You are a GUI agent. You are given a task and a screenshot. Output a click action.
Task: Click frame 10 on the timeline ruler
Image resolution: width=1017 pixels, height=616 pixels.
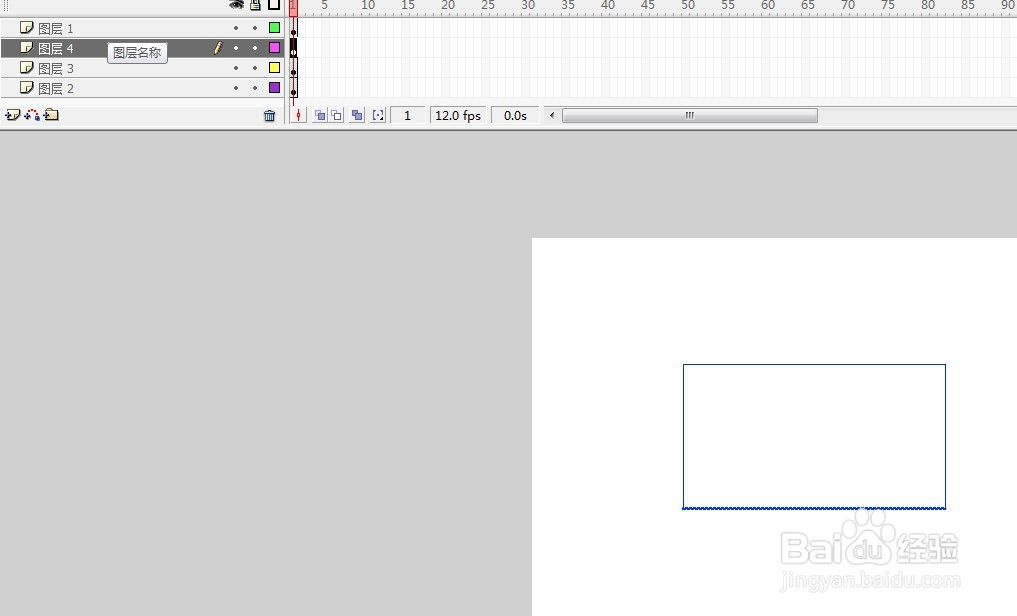tap(368, 6)
